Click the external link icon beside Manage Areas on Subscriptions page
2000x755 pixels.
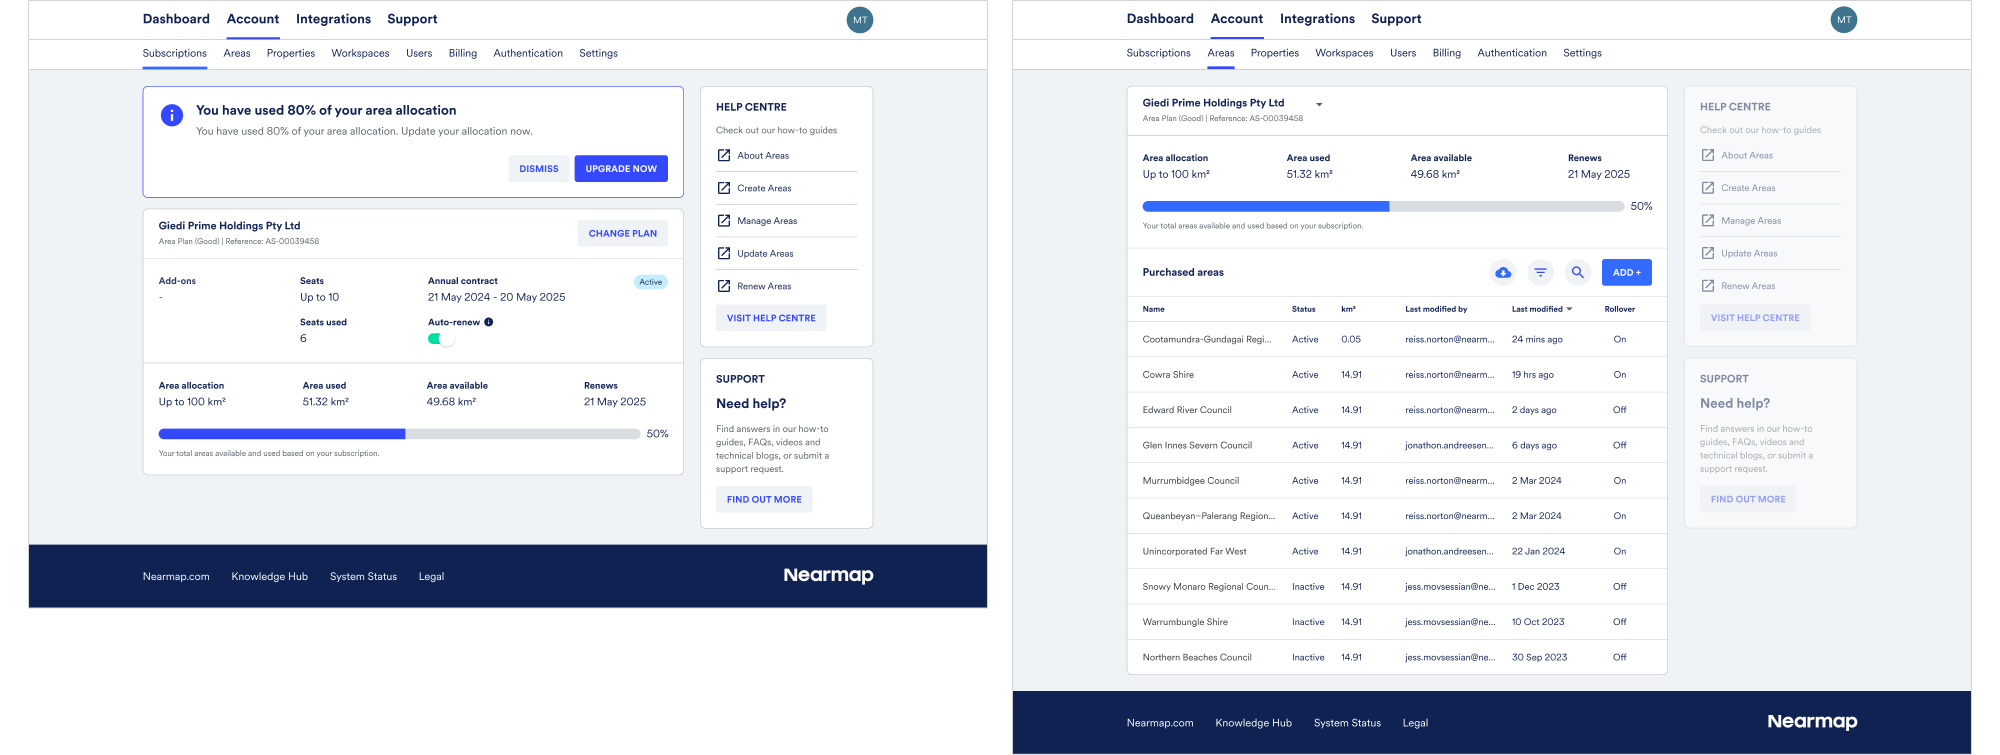724,221
